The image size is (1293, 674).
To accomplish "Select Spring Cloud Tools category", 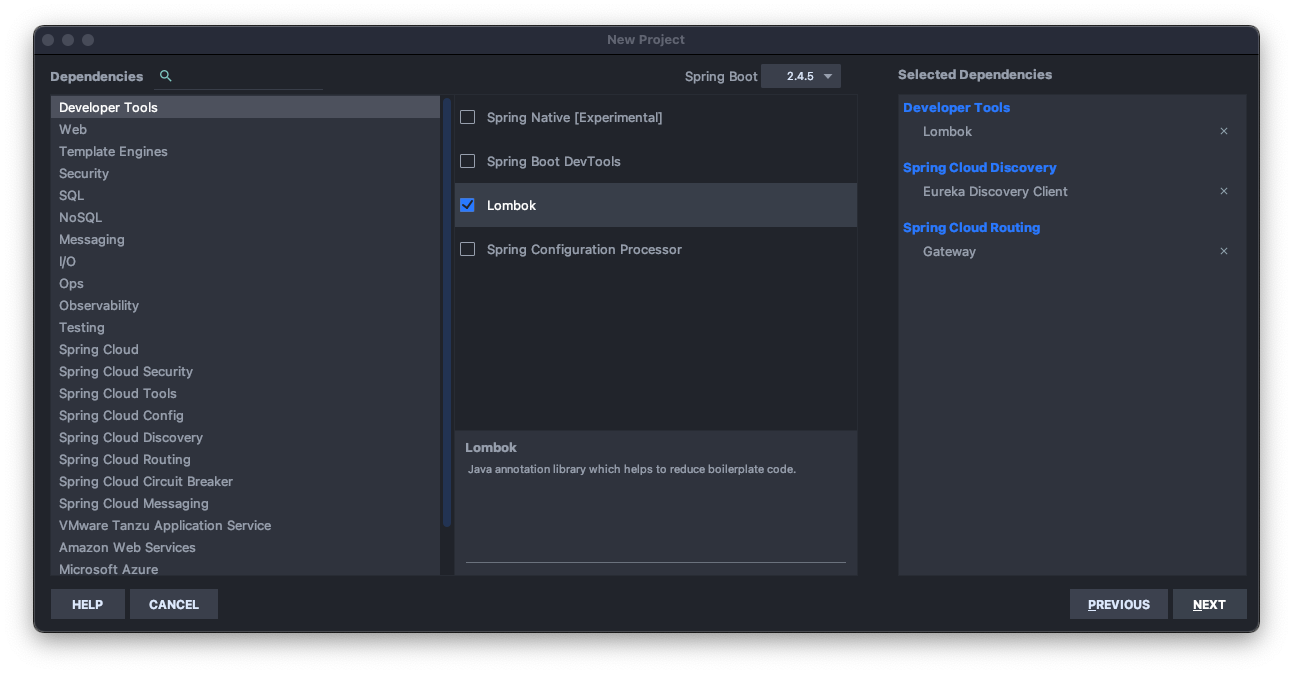I will (245, 393).
